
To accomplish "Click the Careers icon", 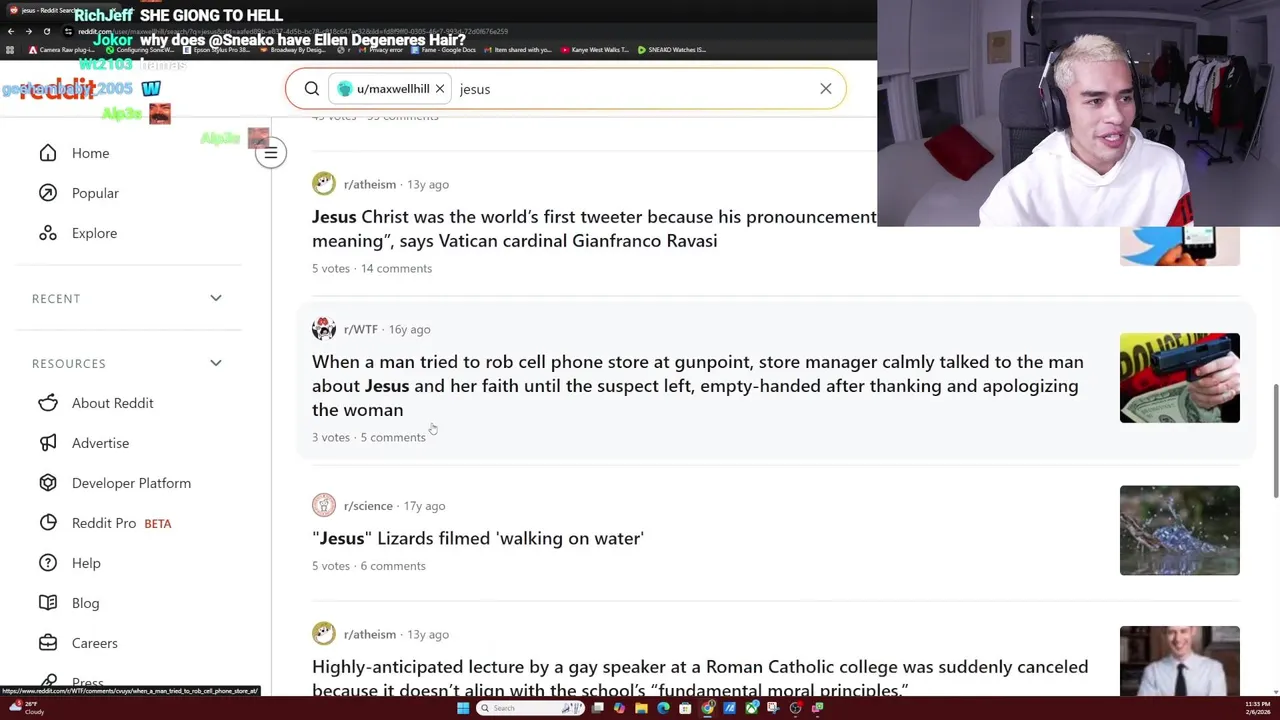I will 48,643.
